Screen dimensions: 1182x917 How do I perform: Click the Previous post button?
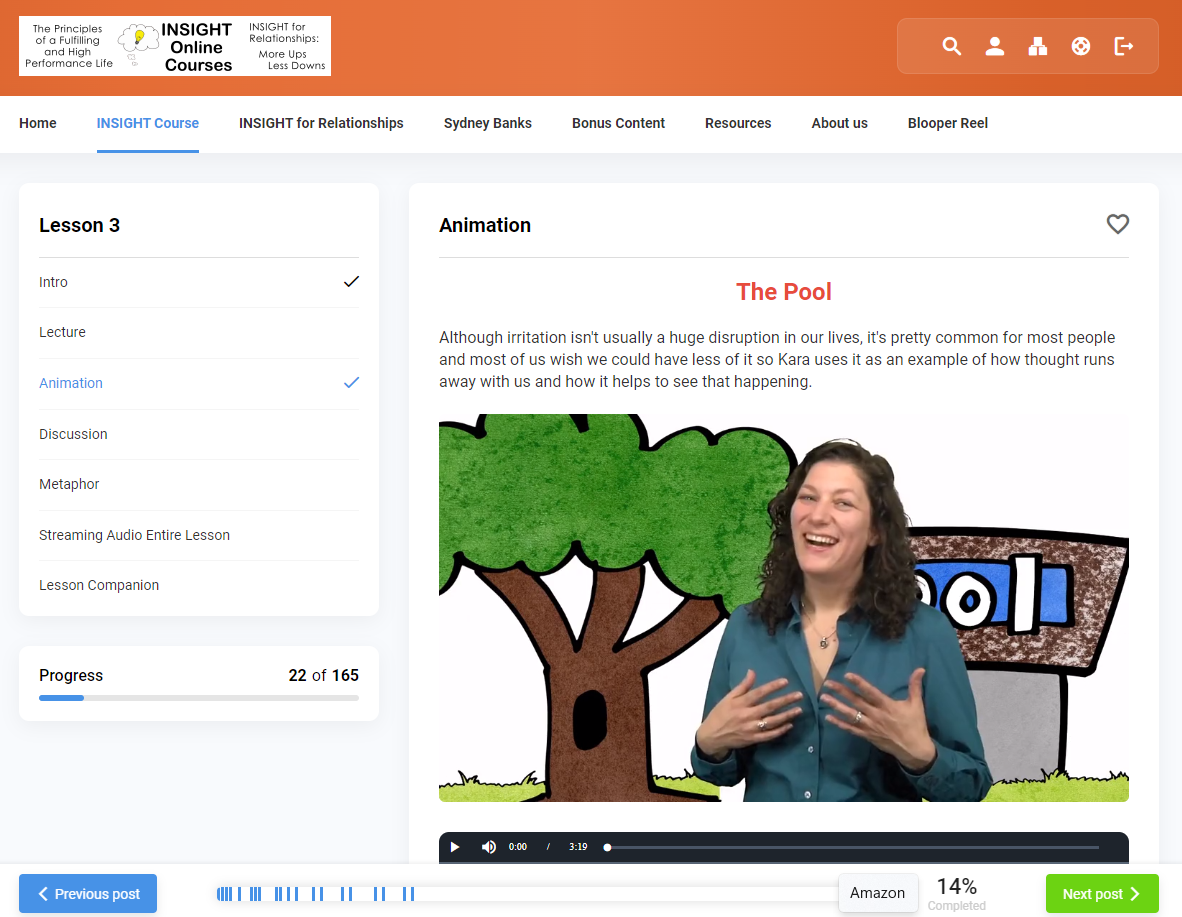click(x=88, y=894)
